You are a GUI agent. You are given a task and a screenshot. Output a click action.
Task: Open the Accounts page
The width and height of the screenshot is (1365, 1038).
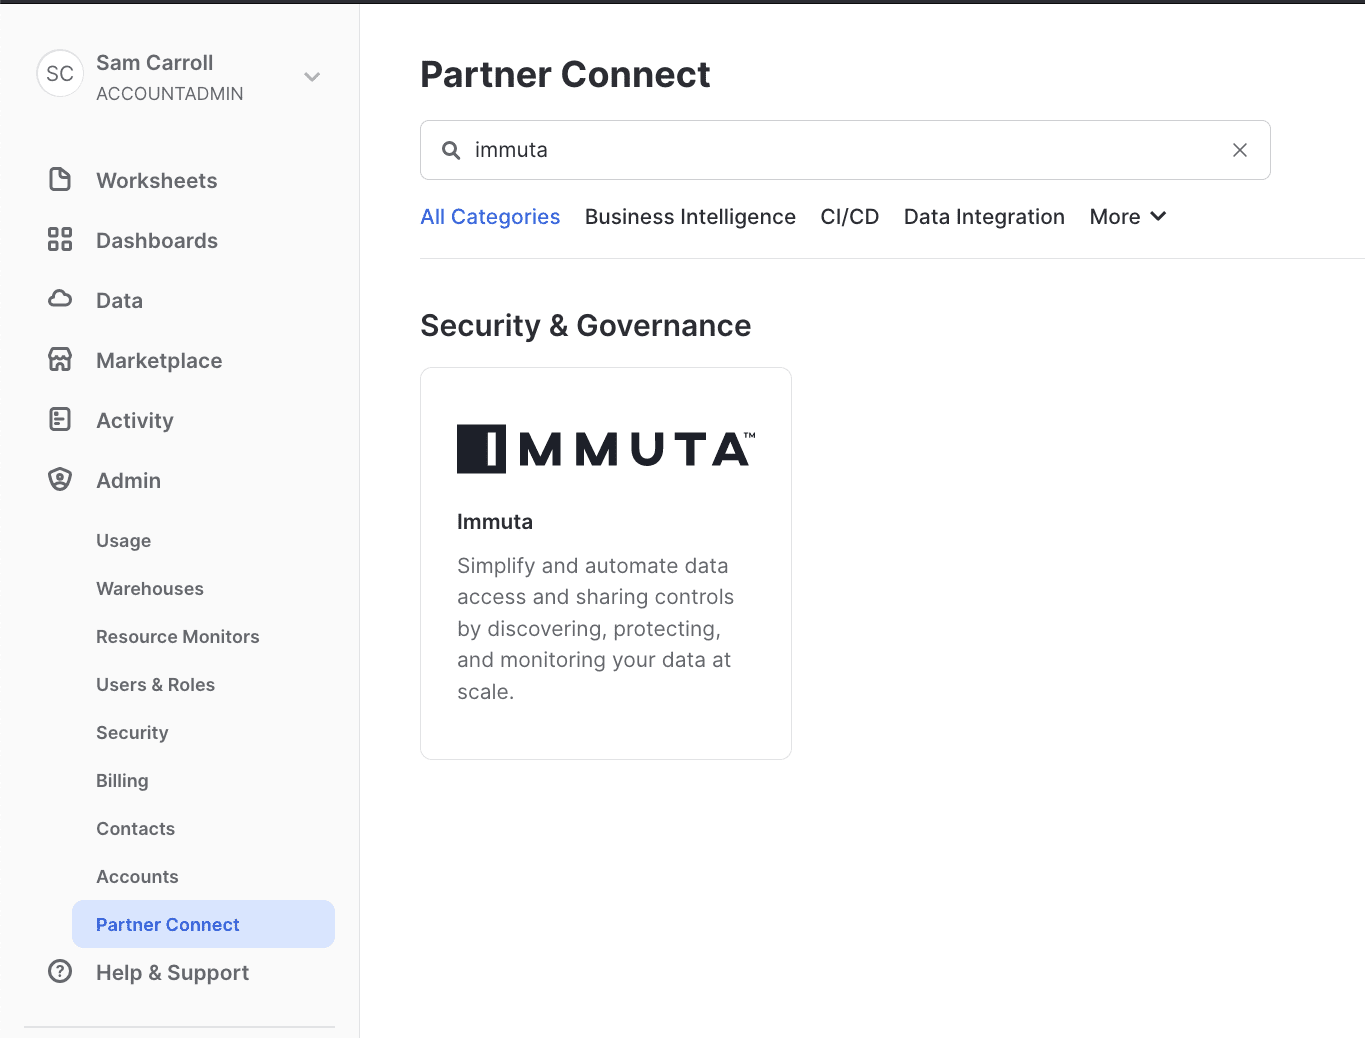[x=137, y=877]
